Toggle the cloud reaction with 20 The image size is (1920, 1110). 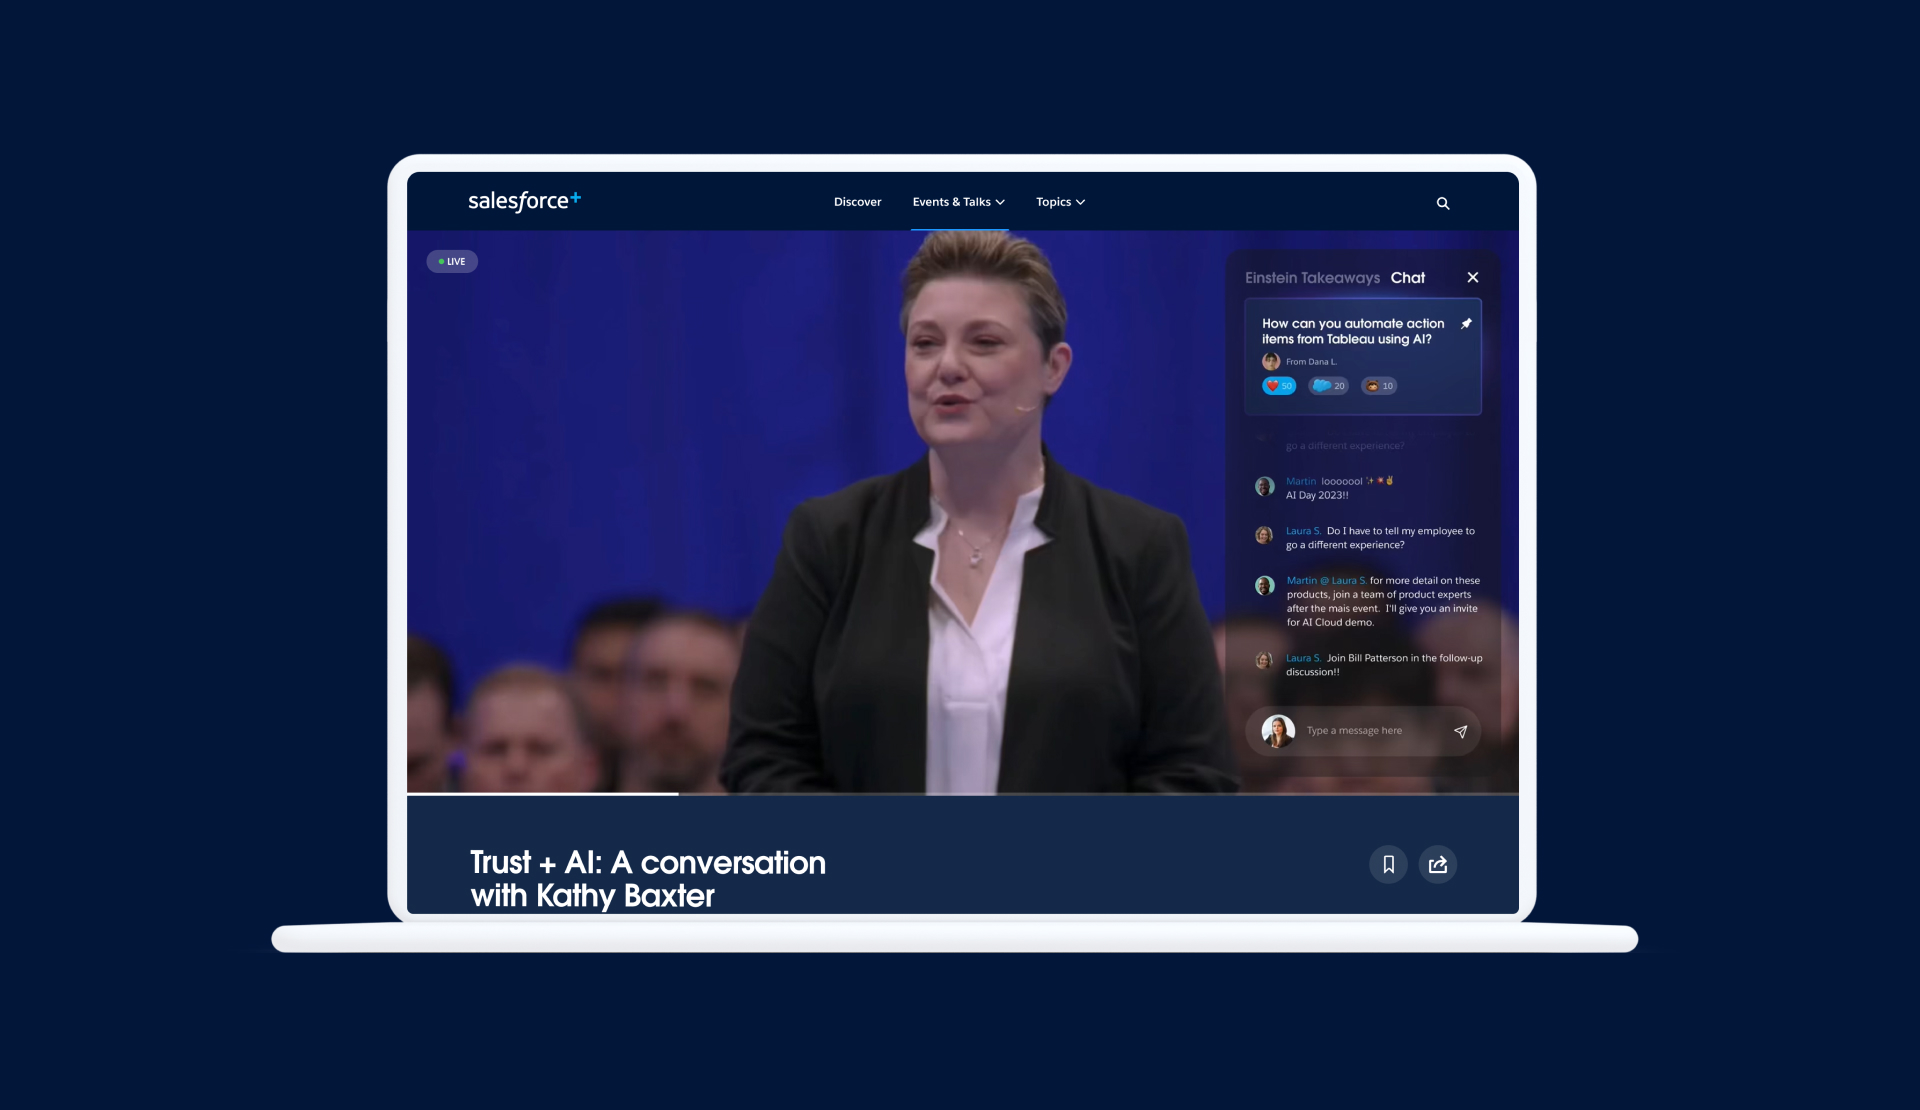click(1328, 386)
